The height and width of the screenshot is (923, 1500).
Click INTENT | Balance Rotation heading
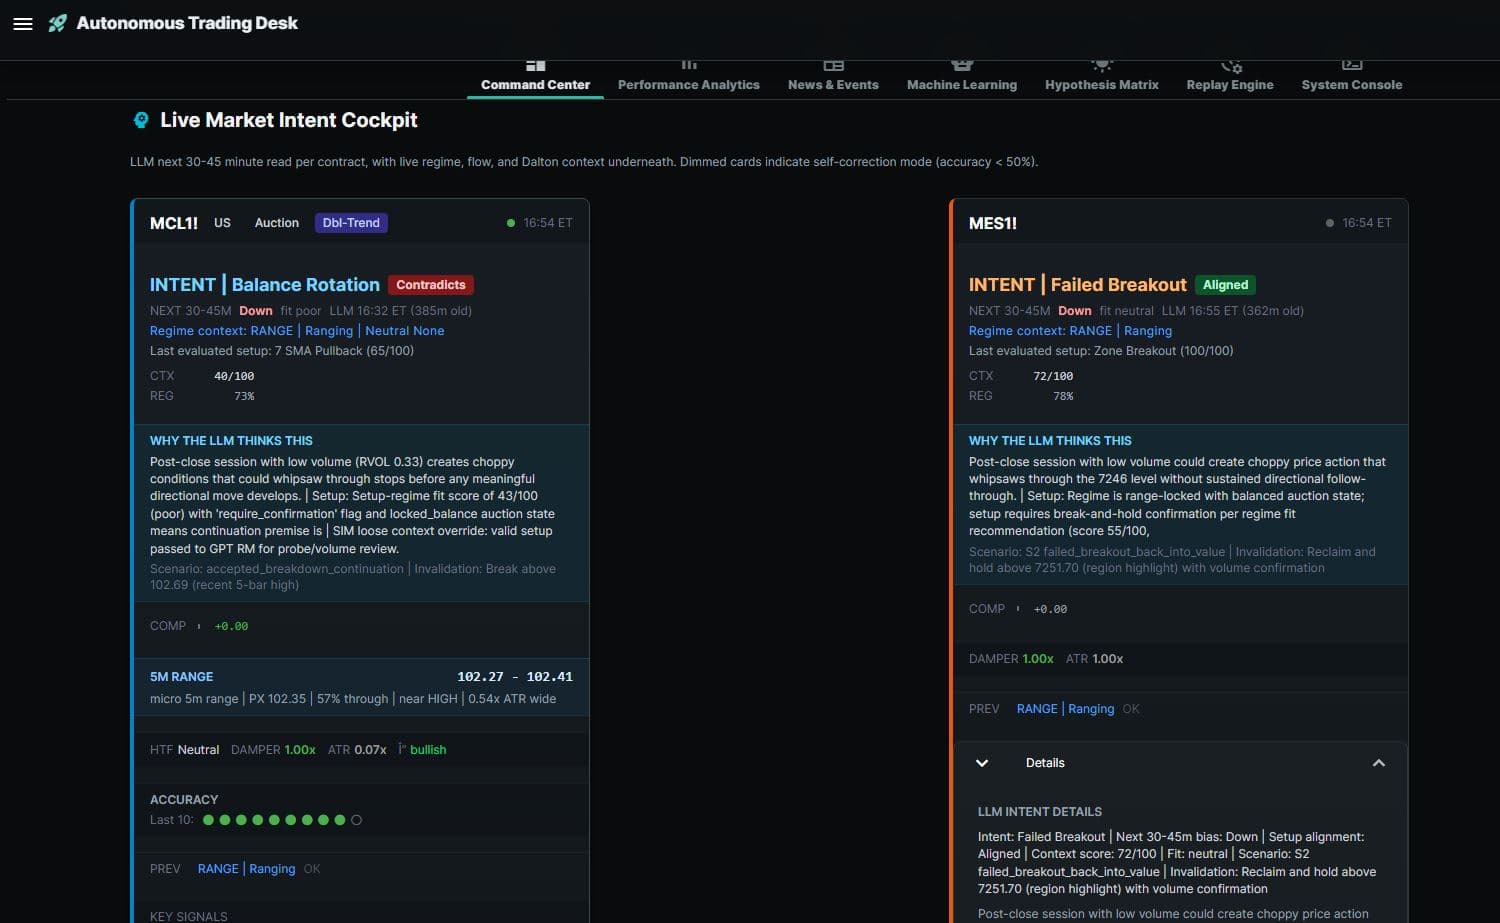(265, 285)
